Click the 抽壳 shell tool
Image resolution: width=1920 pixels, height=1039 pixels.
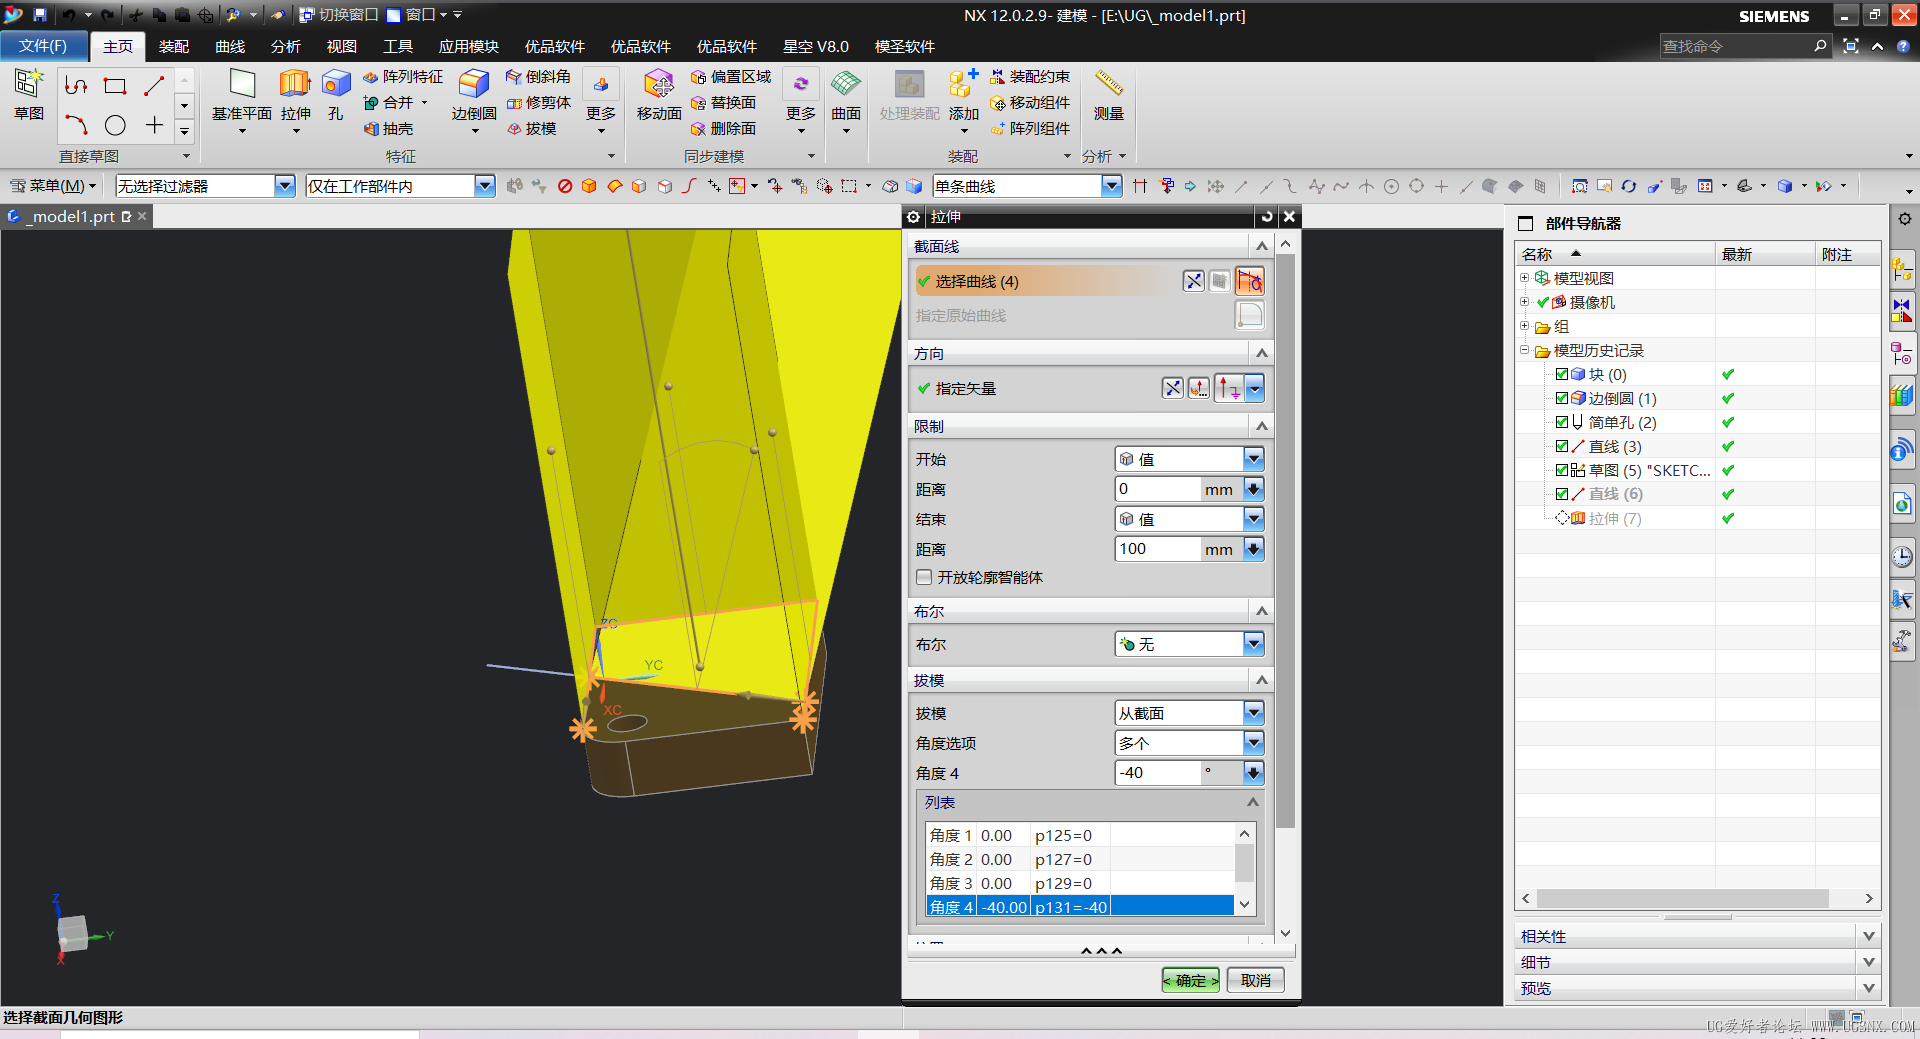389,129
